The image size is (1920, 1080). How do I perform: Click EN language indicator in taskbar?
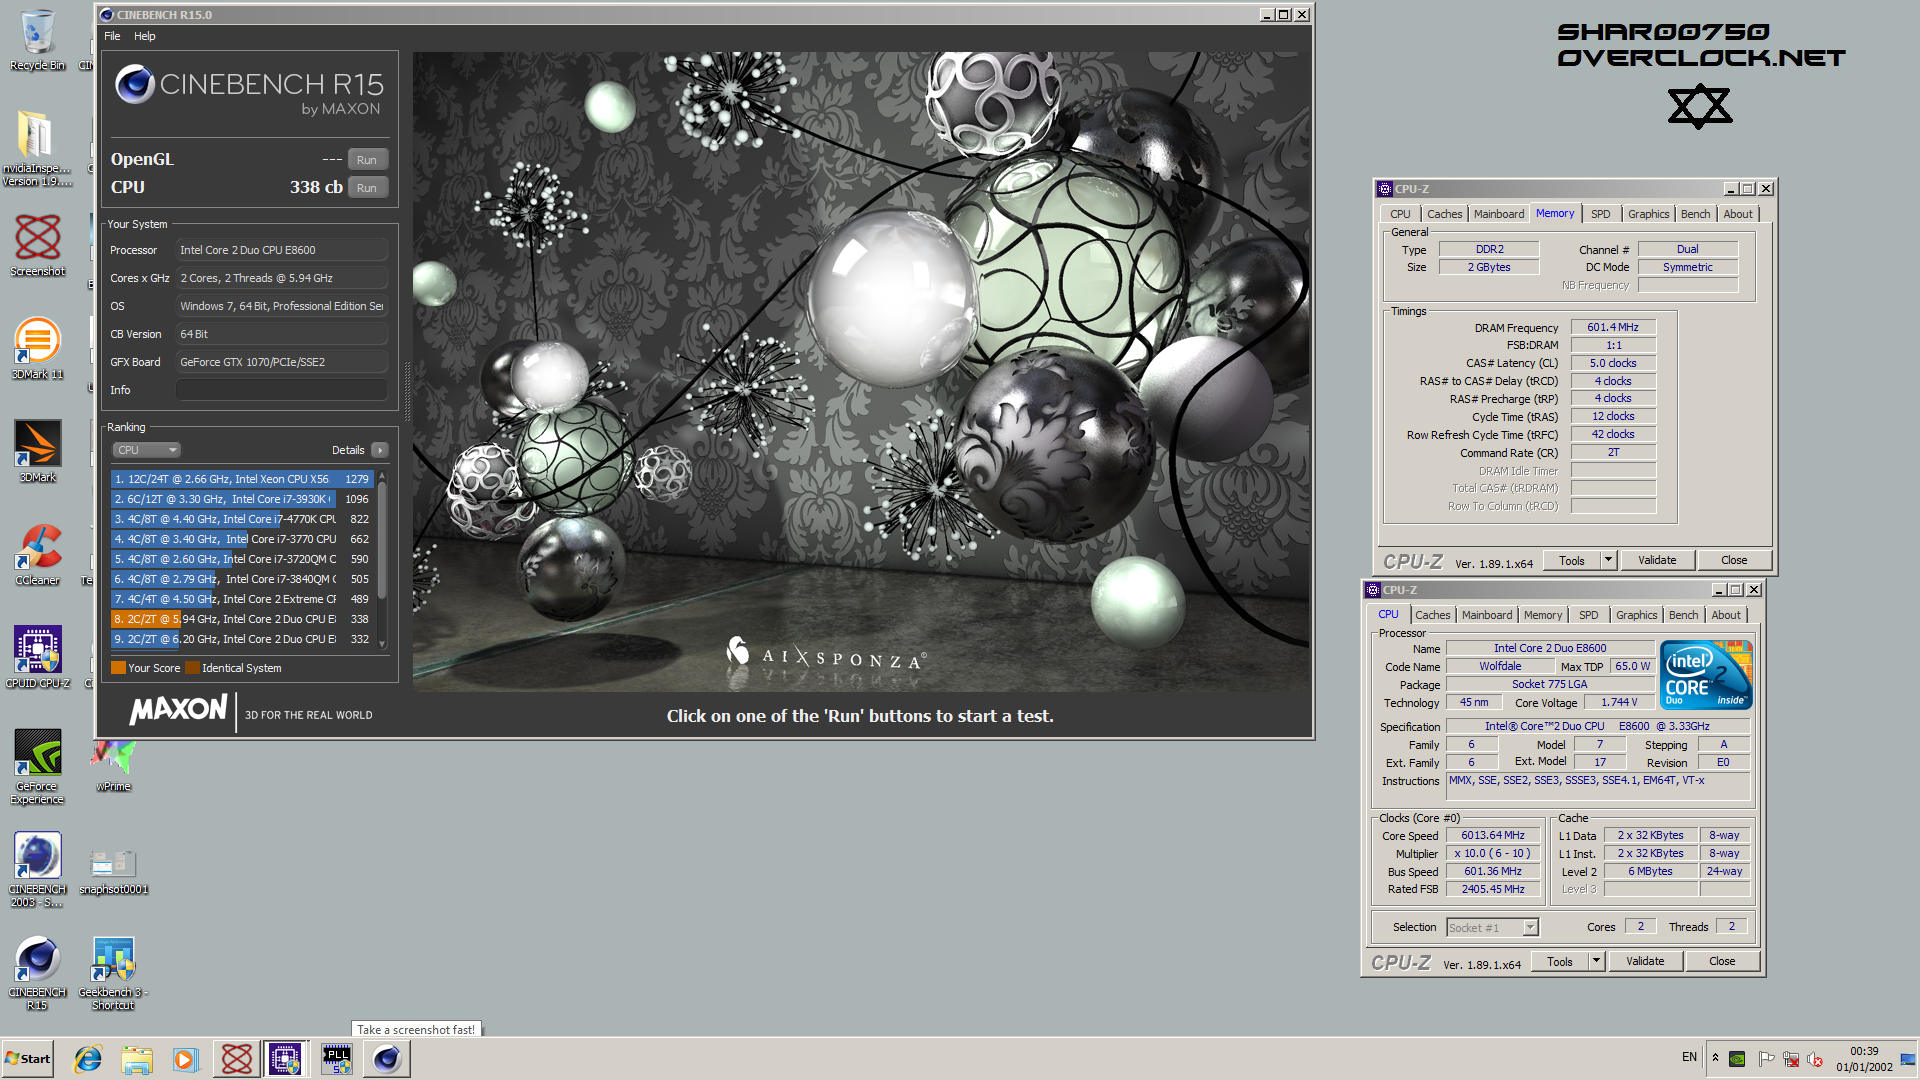pyautogui.click(x=1689, y=1057)
